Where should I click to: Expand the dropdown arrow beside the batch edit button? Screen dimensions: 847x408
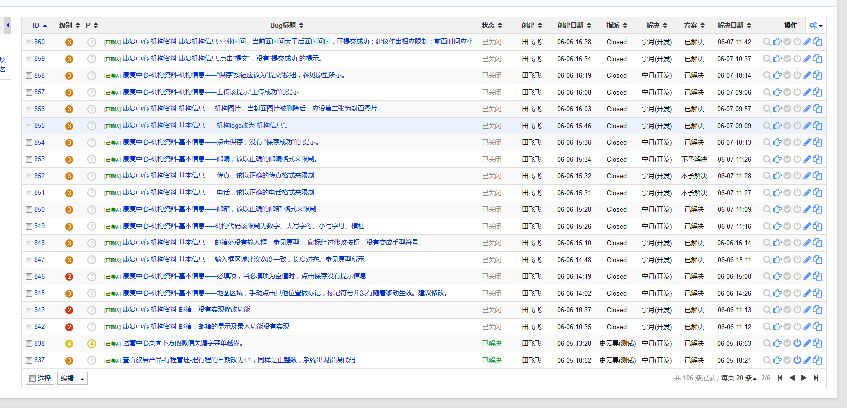[x=82, y=378]
